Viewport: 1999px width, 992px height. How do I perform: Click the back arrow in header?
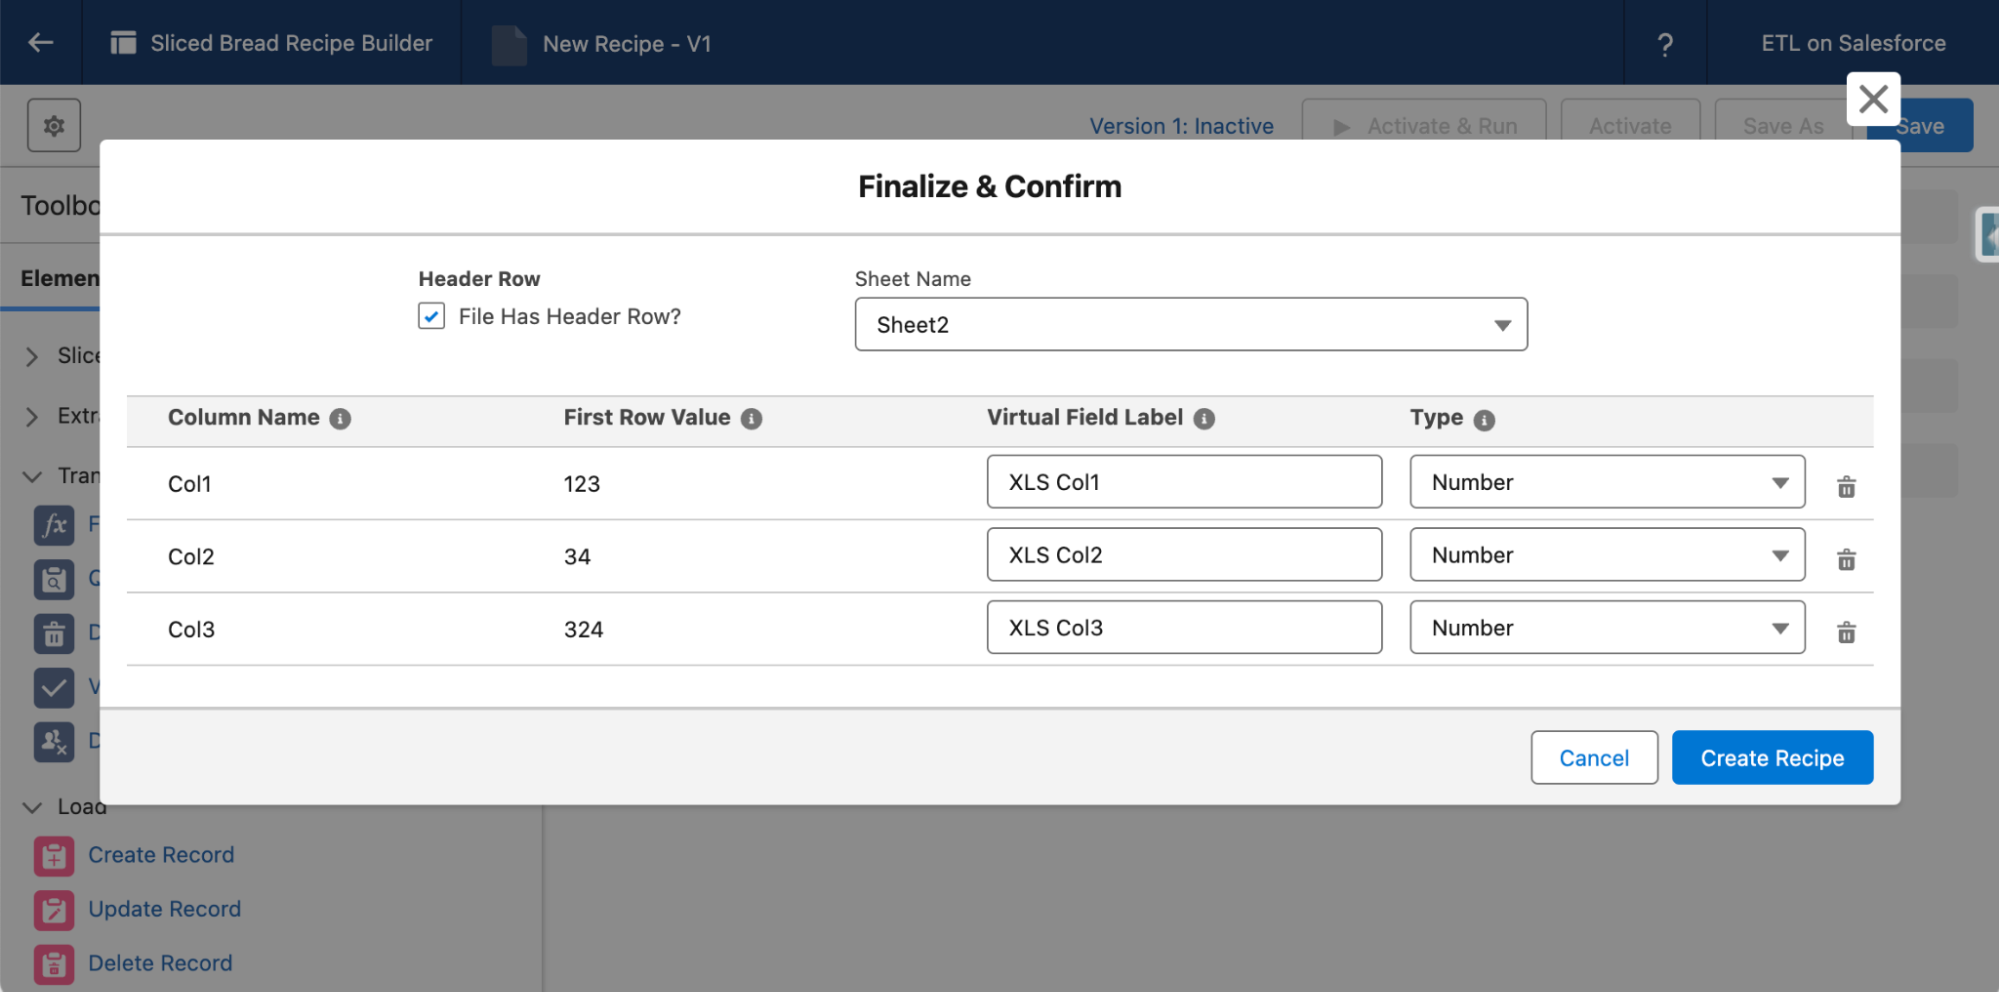41,43
